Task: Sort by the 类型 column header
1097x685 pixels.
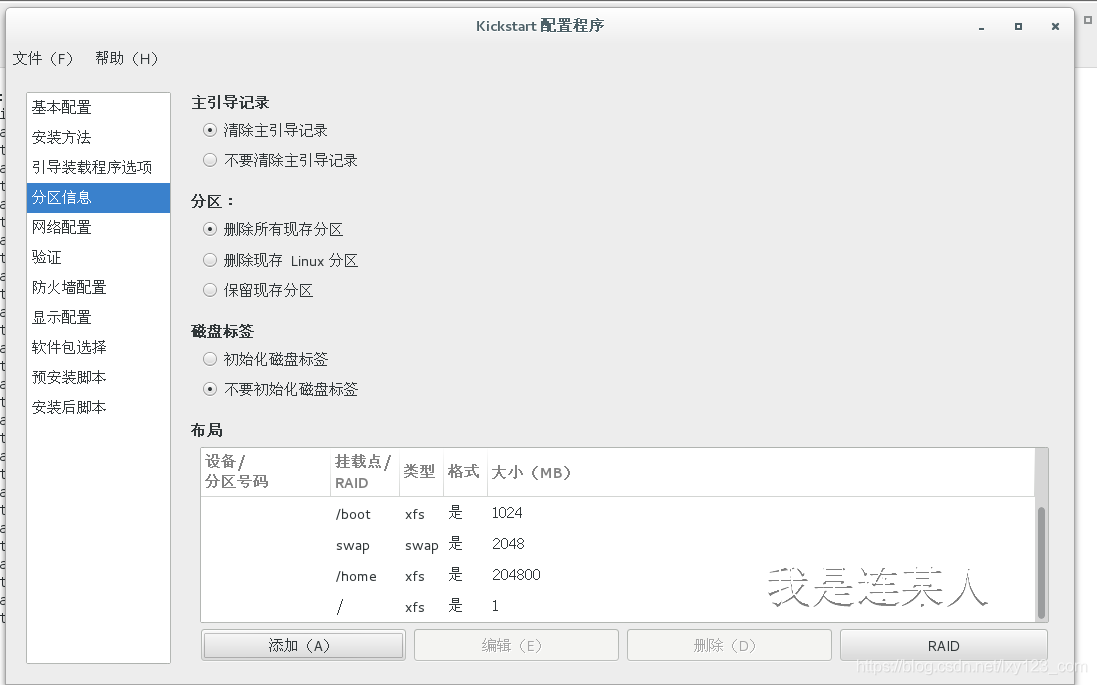Action: [x=420, y=472]
